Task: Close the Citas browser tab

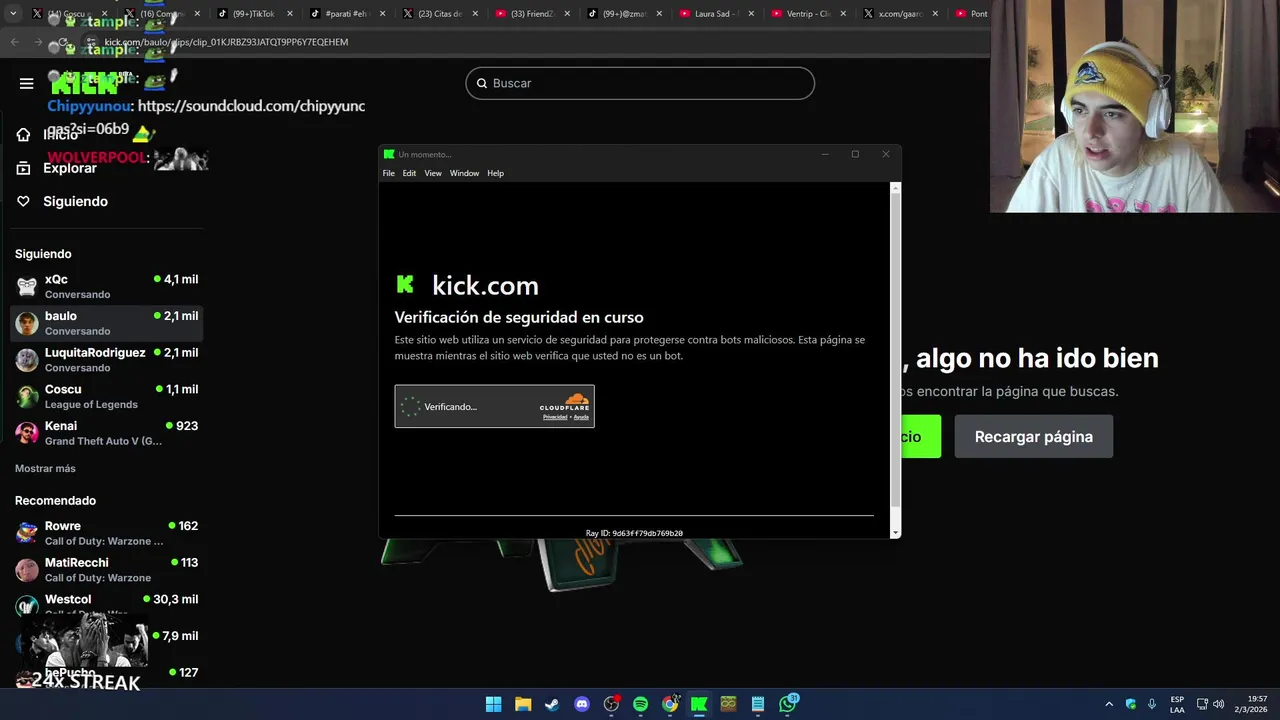Action: pyautogui.click(x=473, y=14)
